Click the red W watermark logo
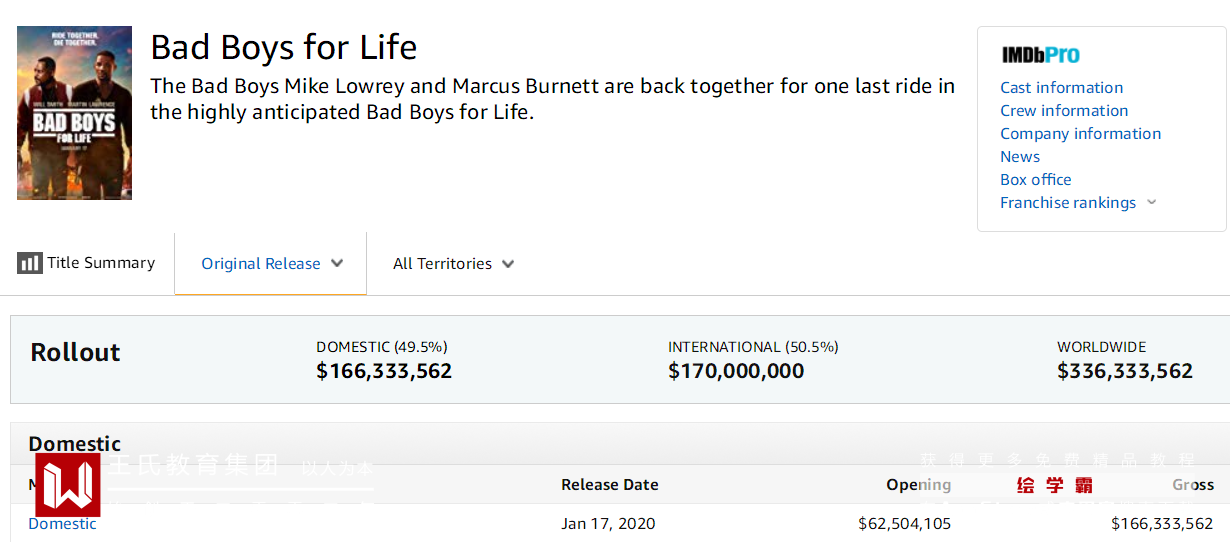The width and height of the screenshot is (1230, 542). (x=67, y=485)
